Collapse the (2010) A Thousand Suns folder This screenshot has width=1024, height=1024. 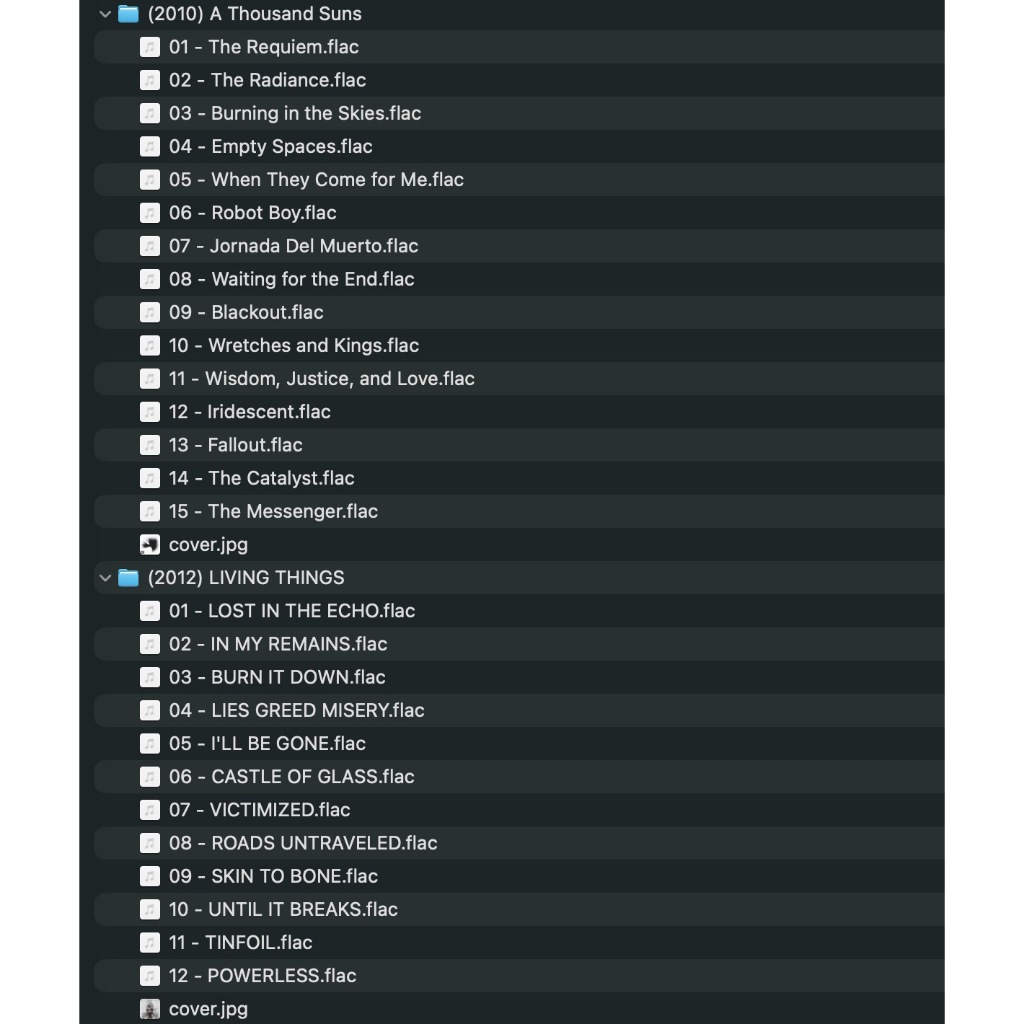click(105, 14)
